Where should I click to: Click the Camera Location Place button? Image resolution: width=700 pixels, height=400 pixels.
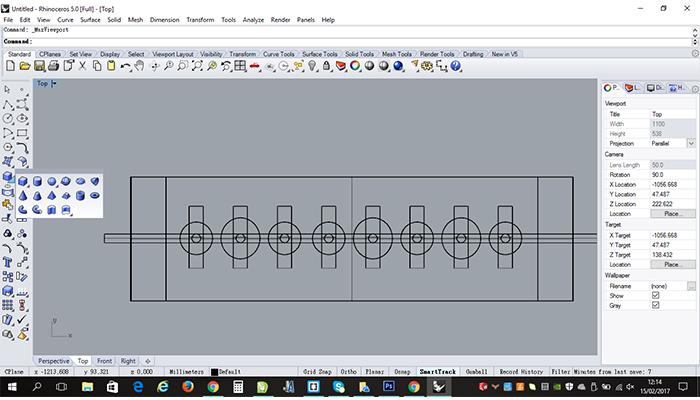[x=673, y=213]
